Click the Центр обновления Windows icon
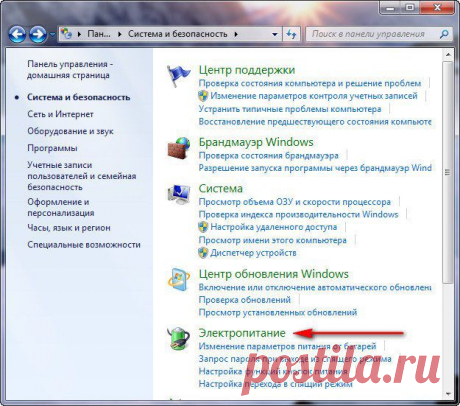Screen dimensions: 460x406 click(x=179, y=279)
